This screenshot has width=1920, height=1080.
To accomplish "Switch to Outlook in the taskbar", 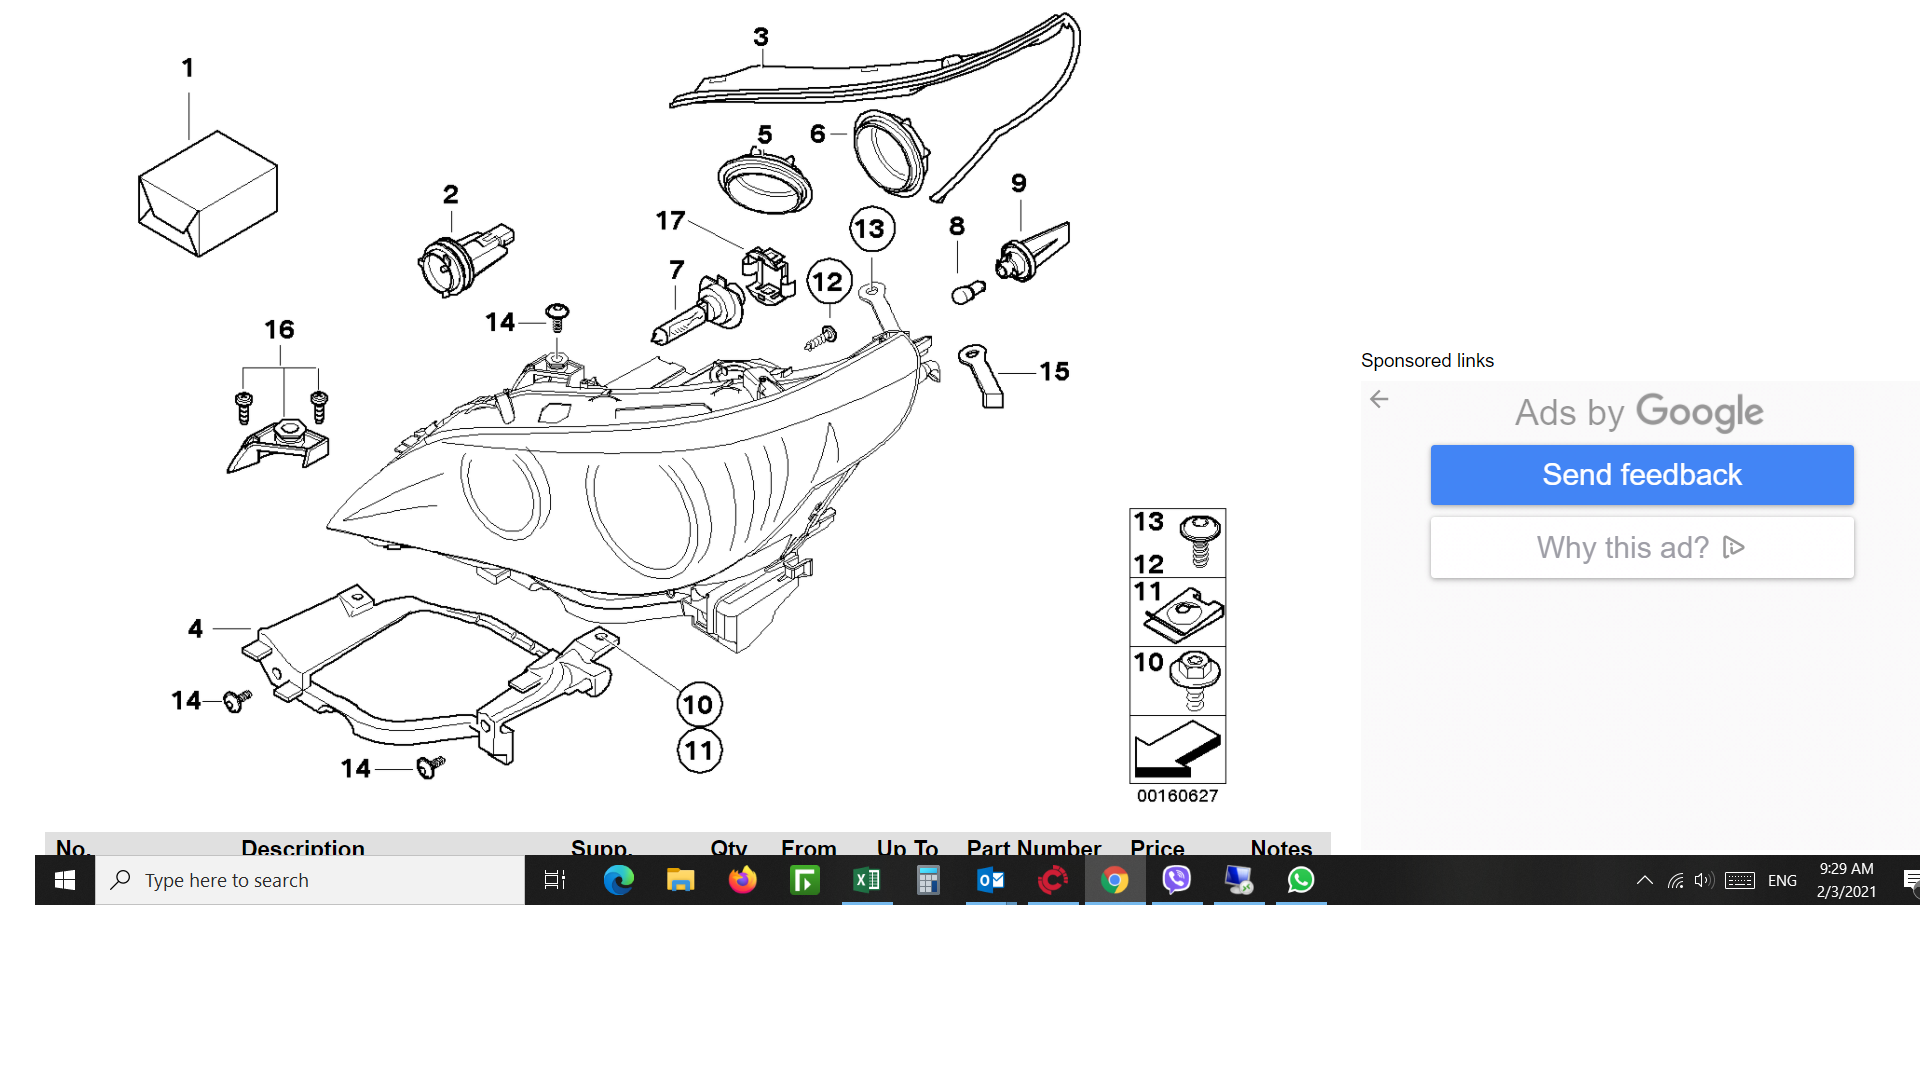I will (990, 880).
